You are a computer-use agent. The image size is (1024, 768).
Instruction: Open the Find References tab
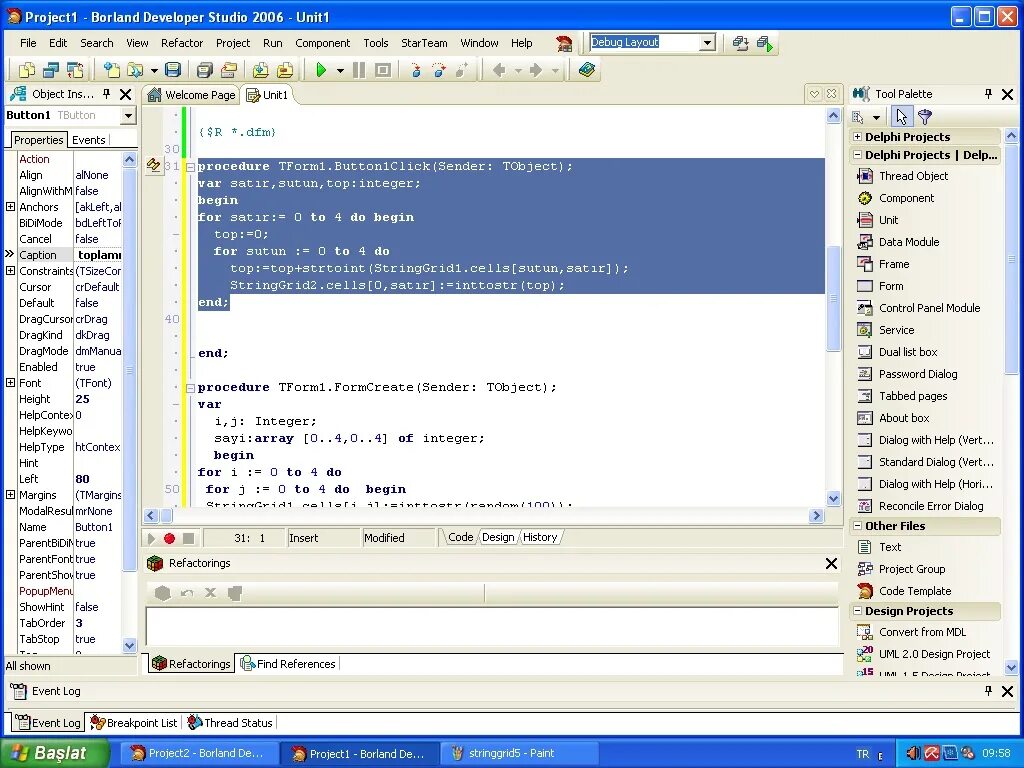point(288,664)
